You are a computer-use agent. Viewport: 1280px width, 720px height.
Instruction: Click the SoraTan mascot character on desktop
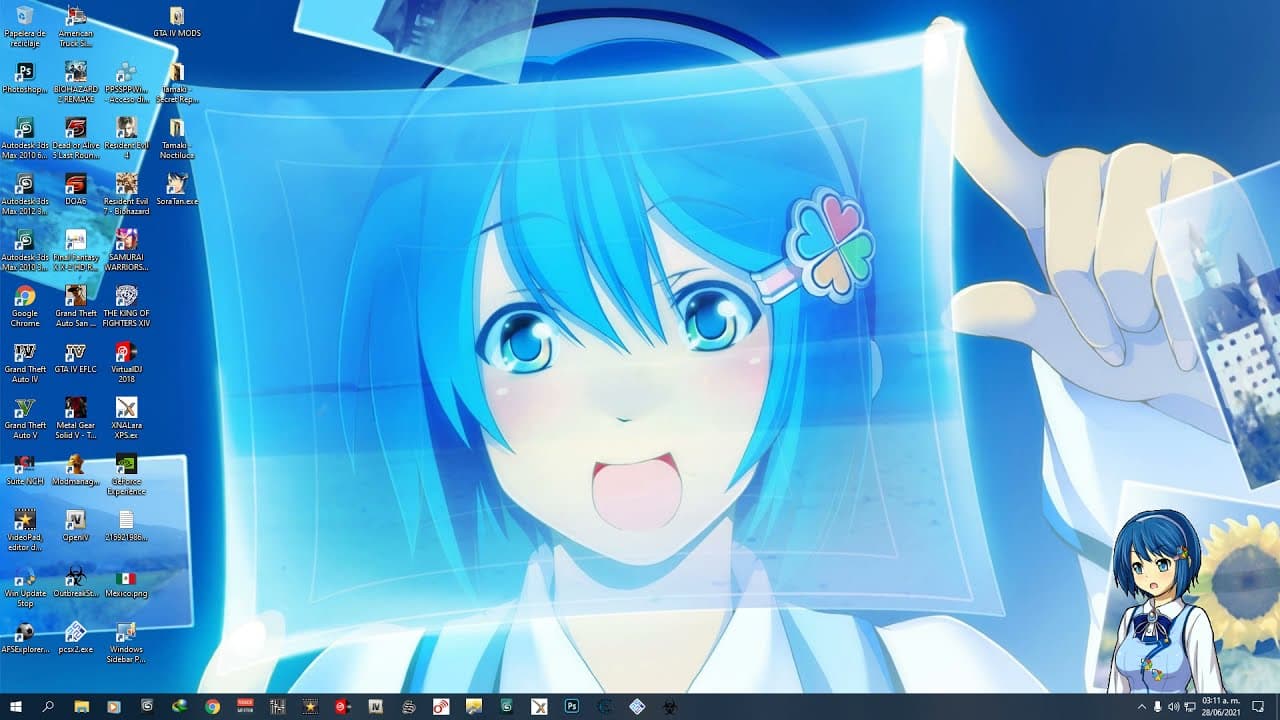click(x=1162, y=600)
